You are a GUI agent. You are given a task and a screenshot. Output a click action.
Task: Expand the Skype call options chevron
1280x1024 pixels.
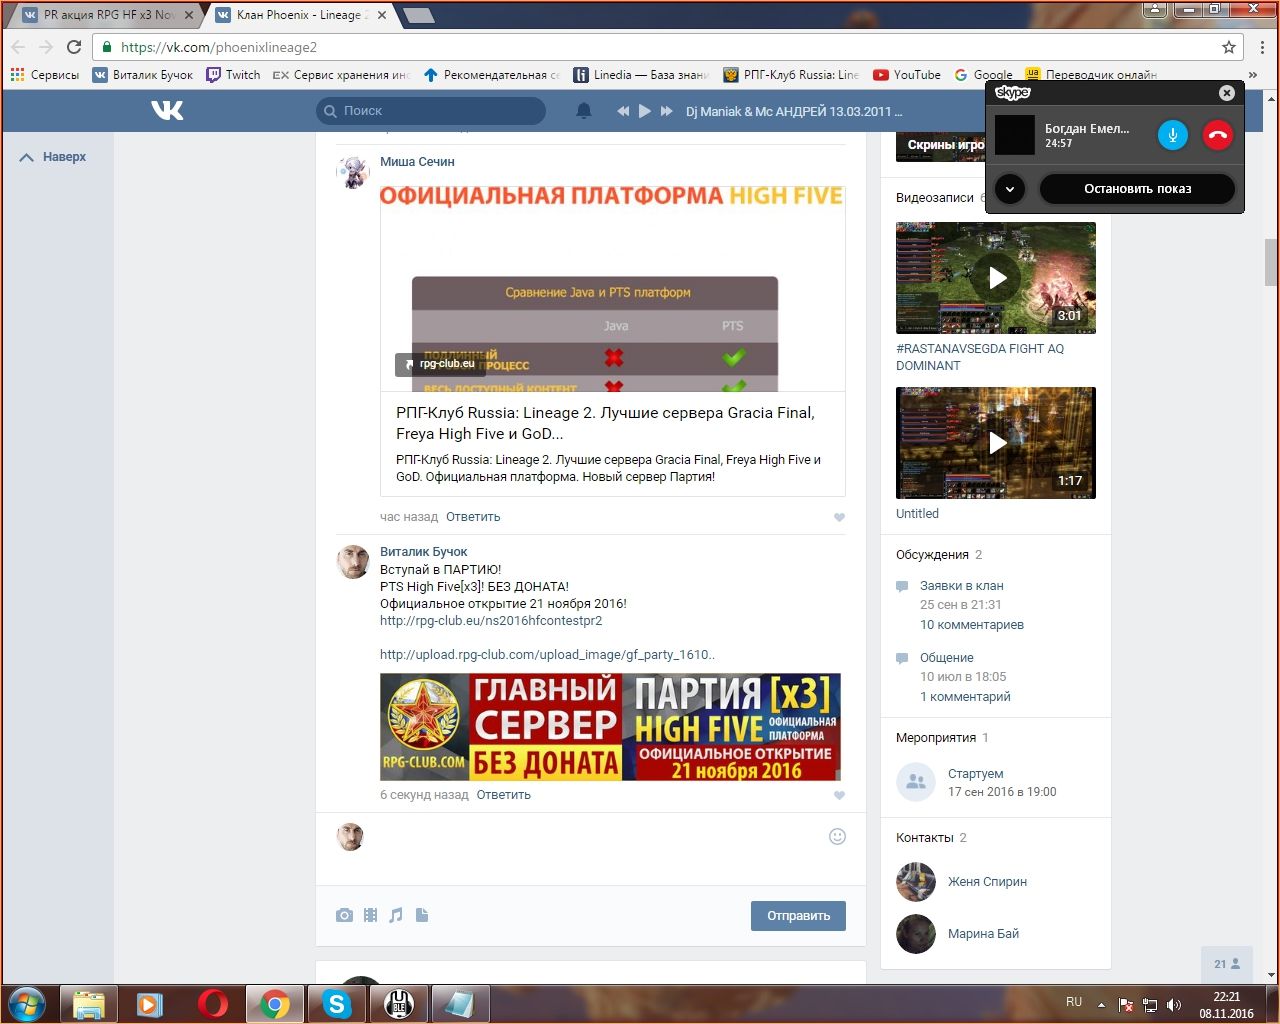click(1010, 189)
